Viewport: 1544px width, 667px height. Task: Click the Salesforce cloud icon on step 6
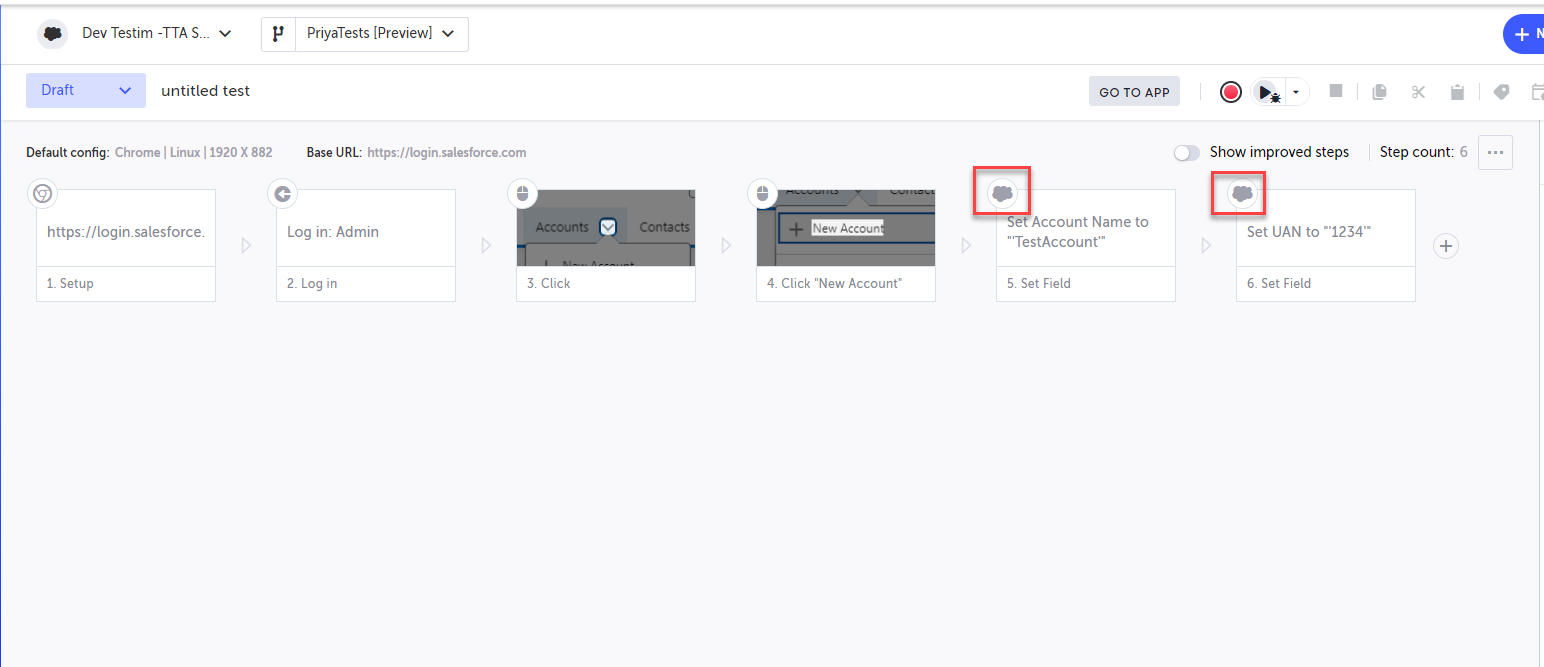(x=1242, y=194)
